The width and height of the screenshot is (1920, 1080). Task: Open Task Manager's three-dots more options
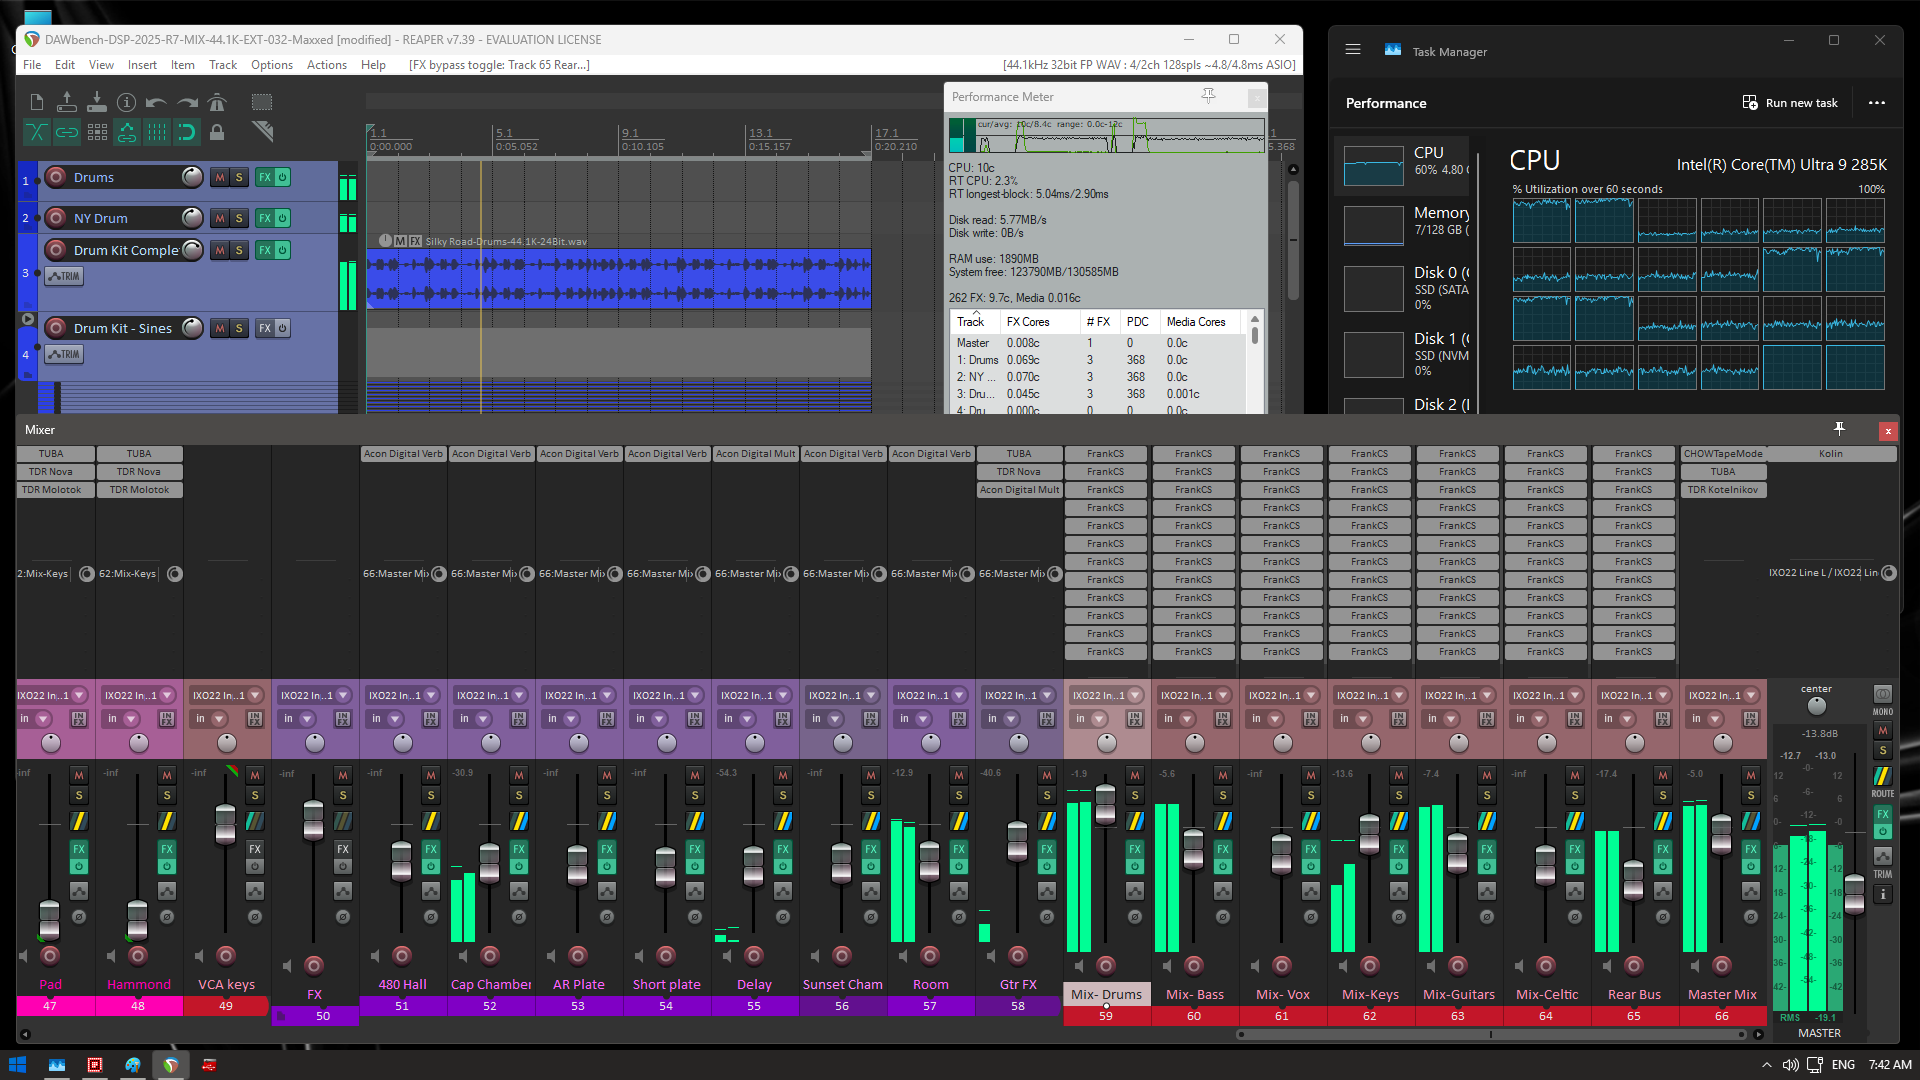click(x=1876, y=103)
